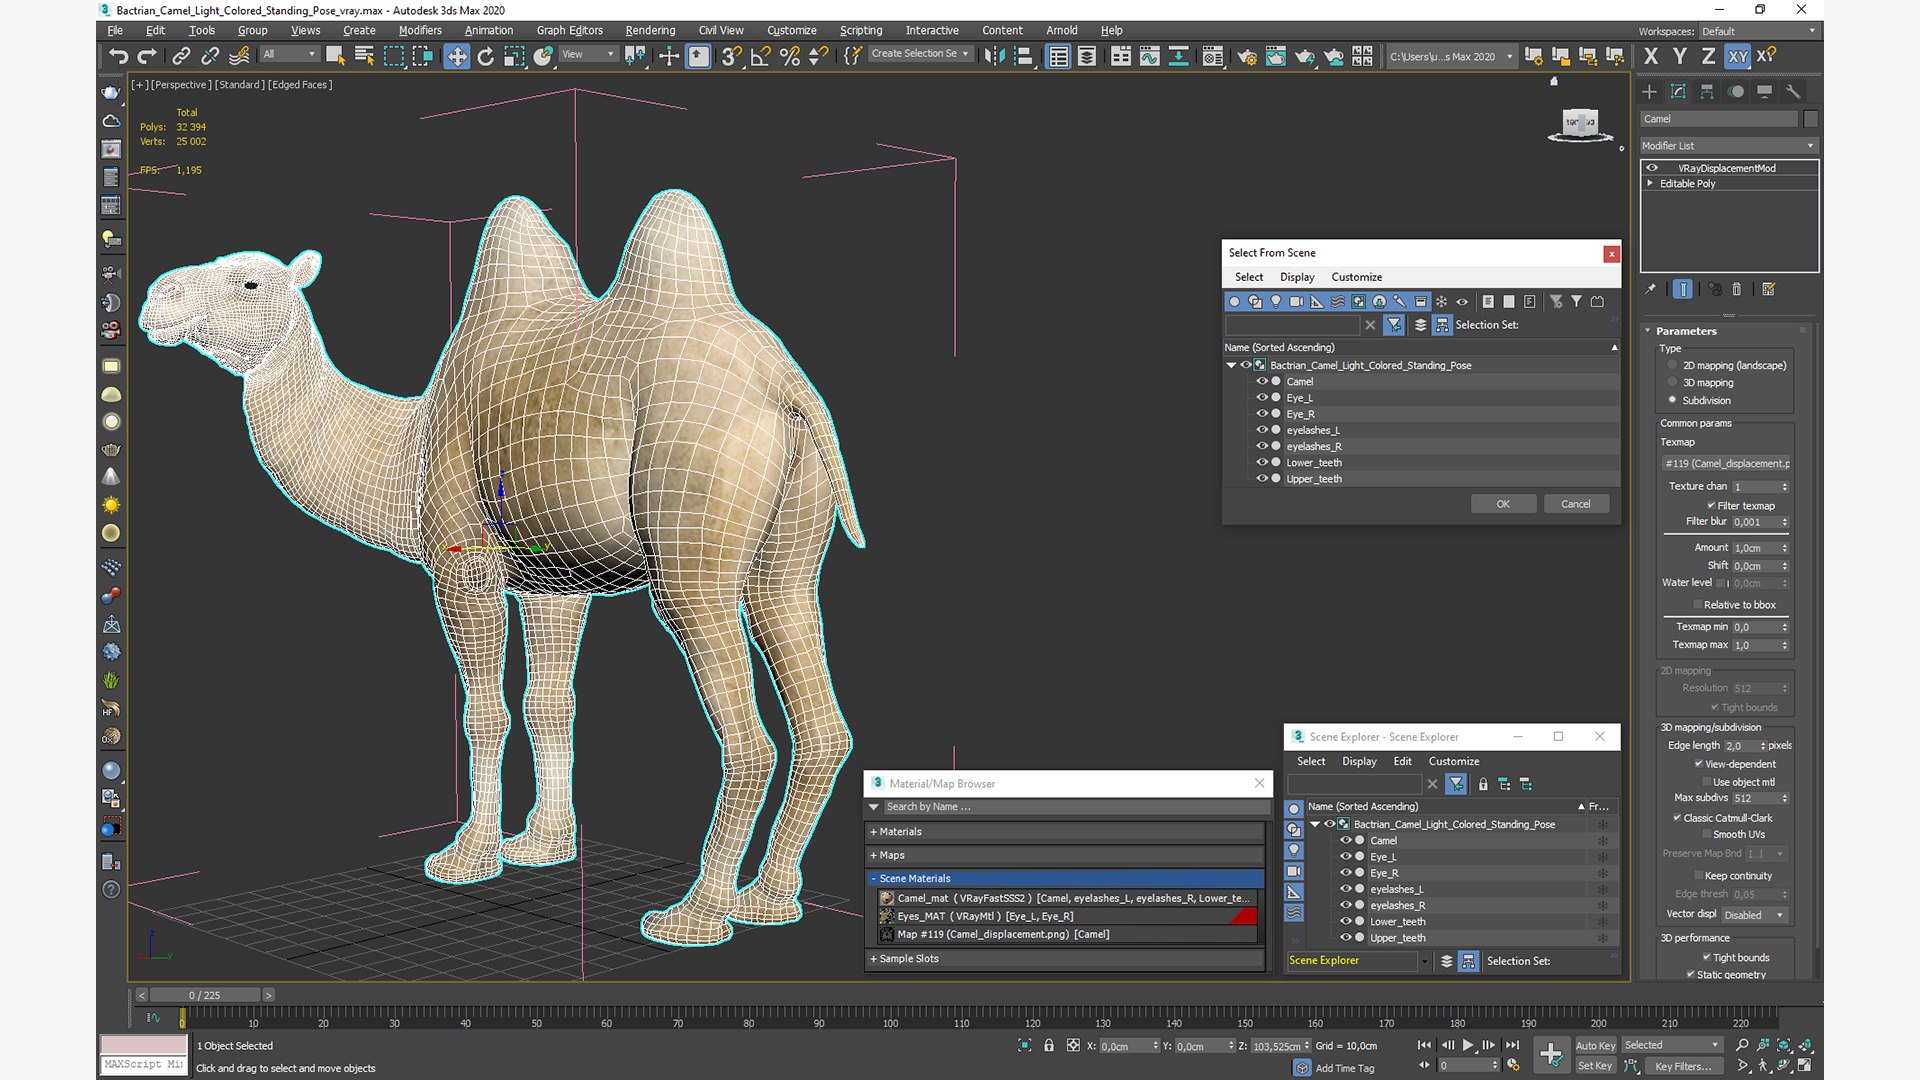This screenshot has width=1920, height=1080.
Task: Select the 3D mapping radio button
Action: [1672, 382]
